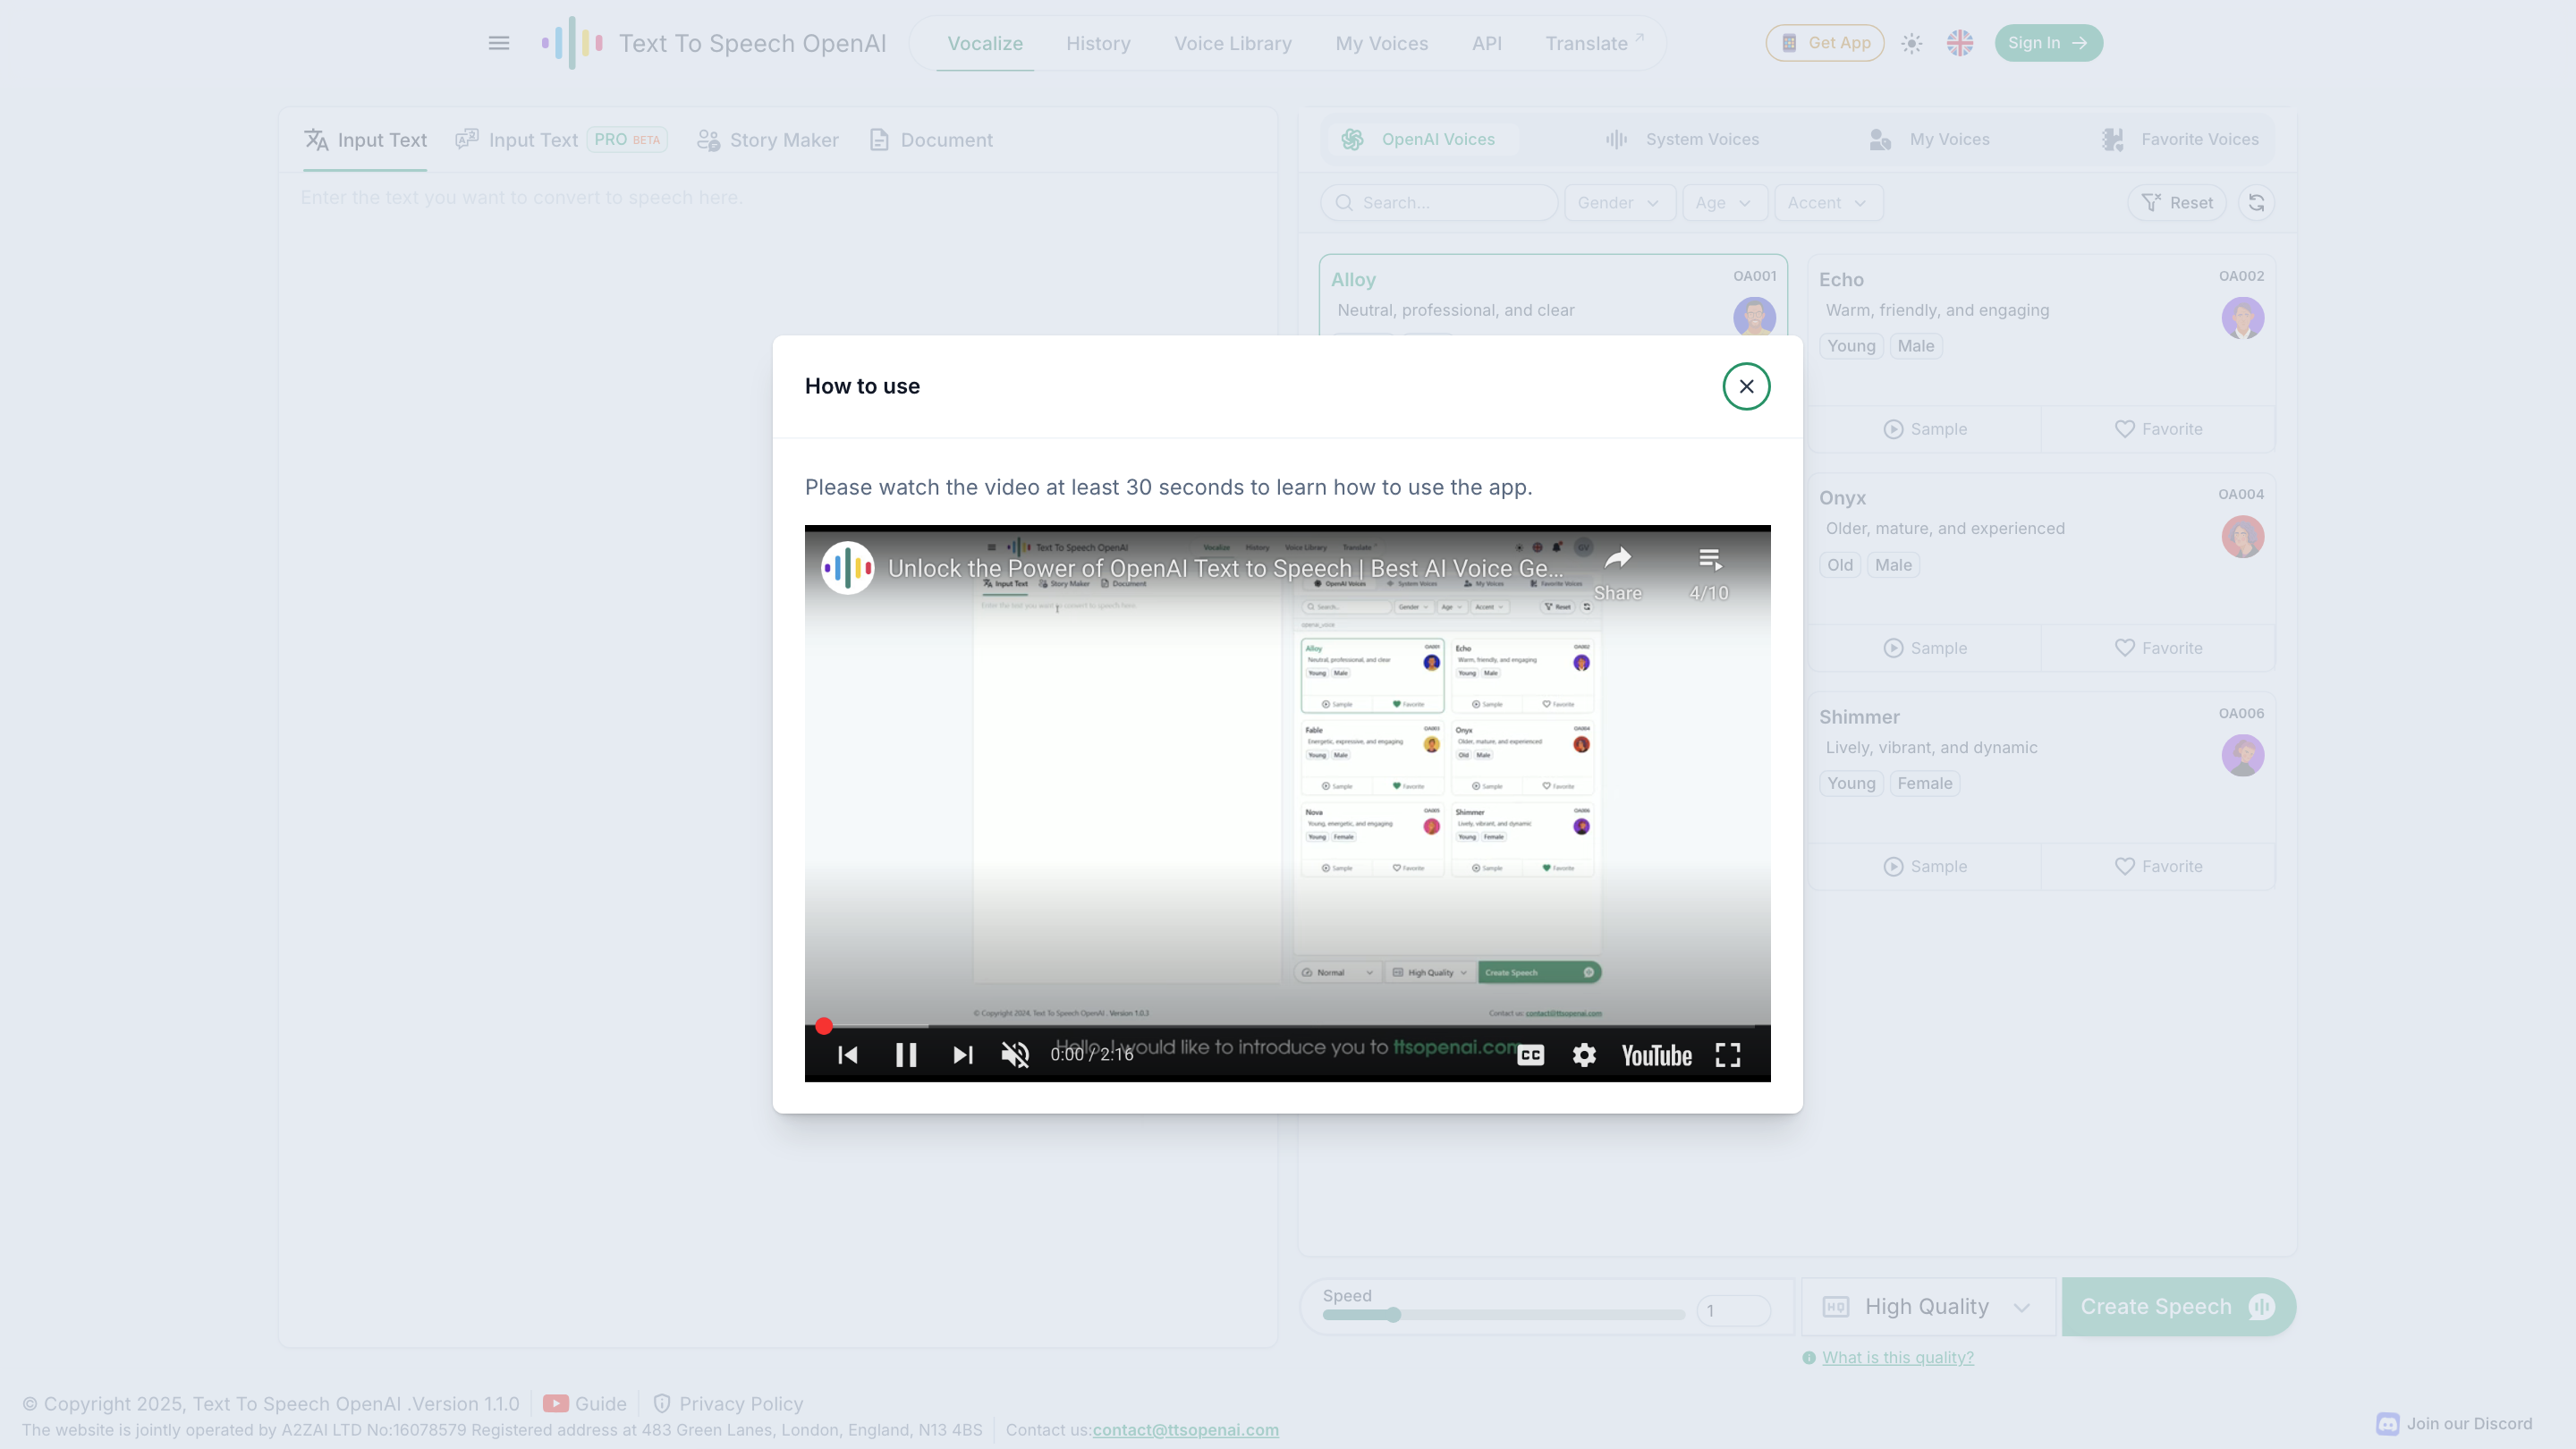Skip to next video in playlist

[962, 1055]
